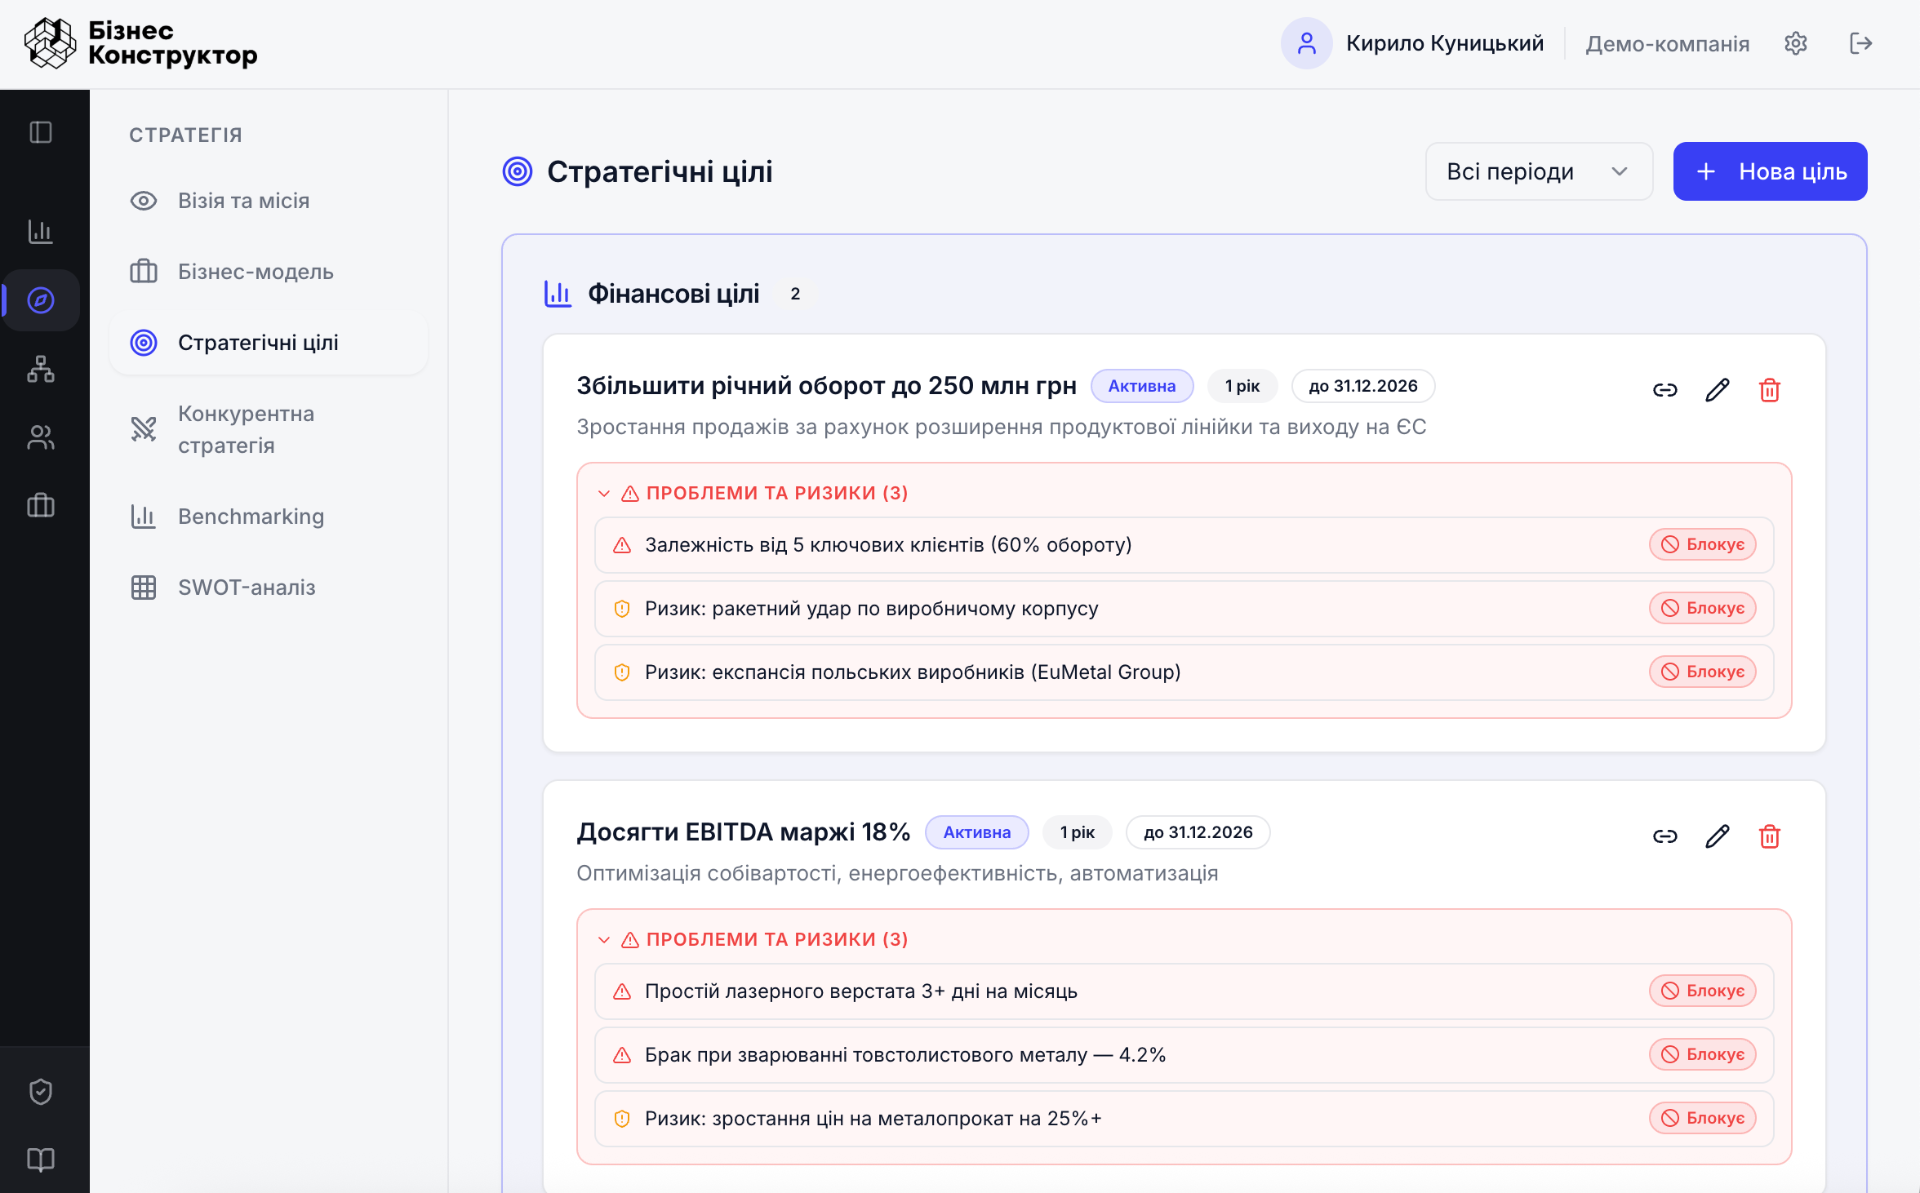Select Стратегічні цілі menu item
This screenshot has width=1920, height=1193.
coord(269,342)
